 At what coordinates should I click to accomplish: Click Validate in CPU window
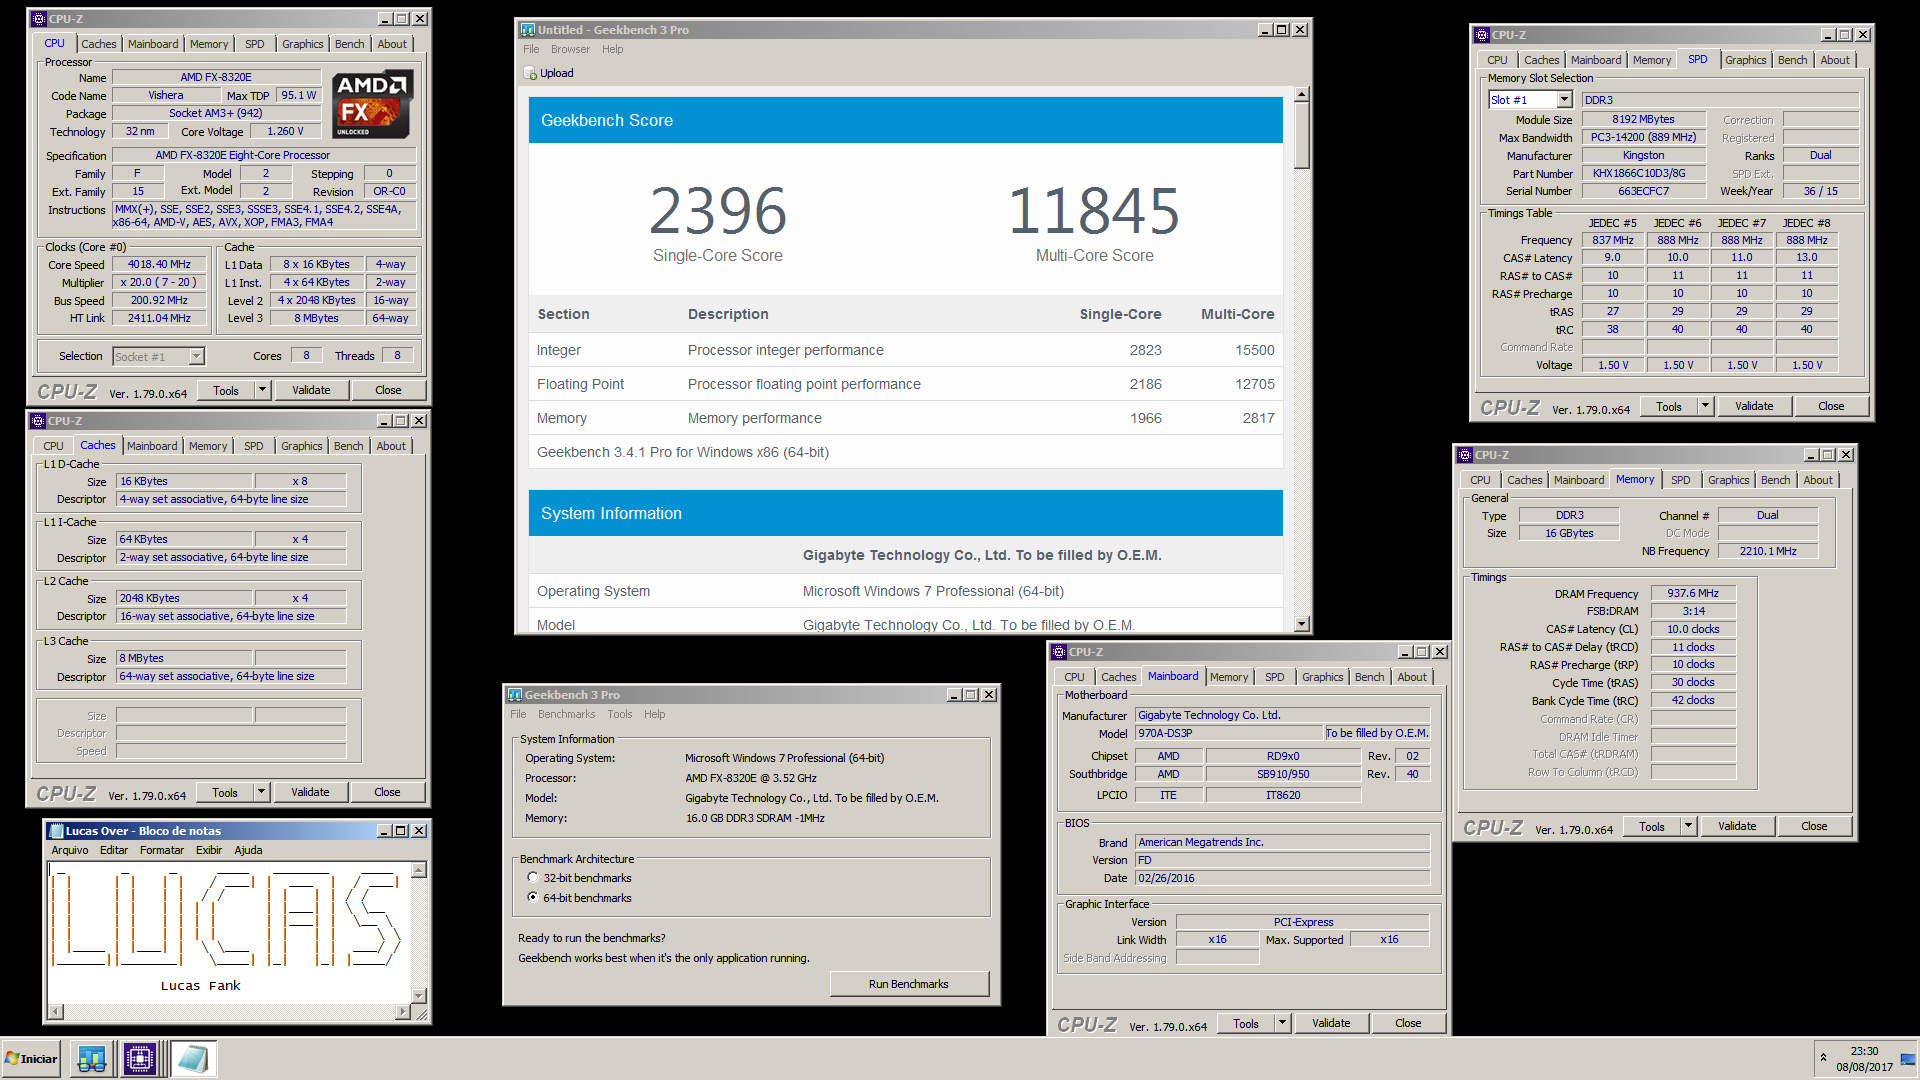pyautogui.click(x=311, y=391)
